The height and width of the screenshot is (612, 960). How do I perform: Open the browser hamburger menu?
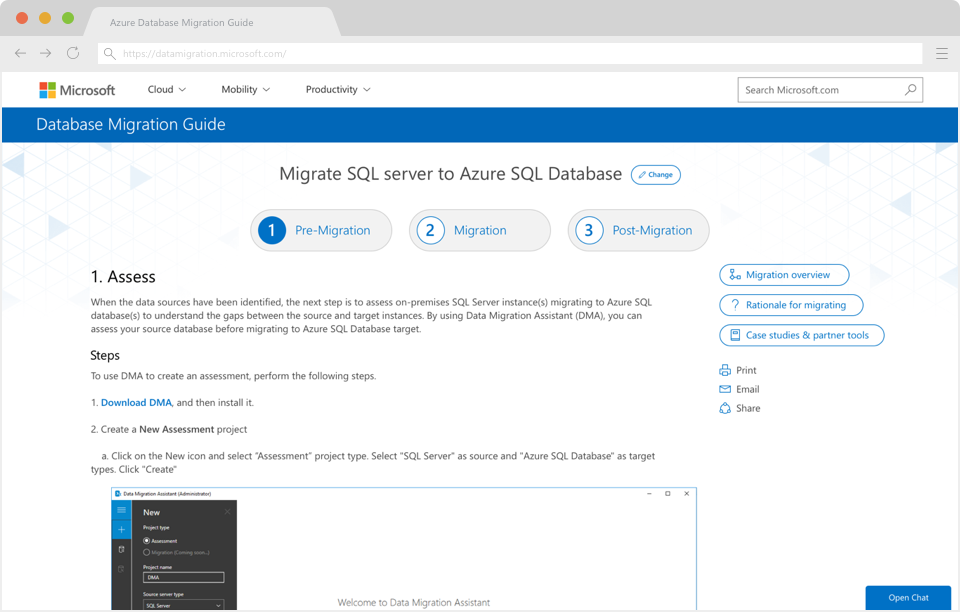pyautogui.click(x=942, y=53)
